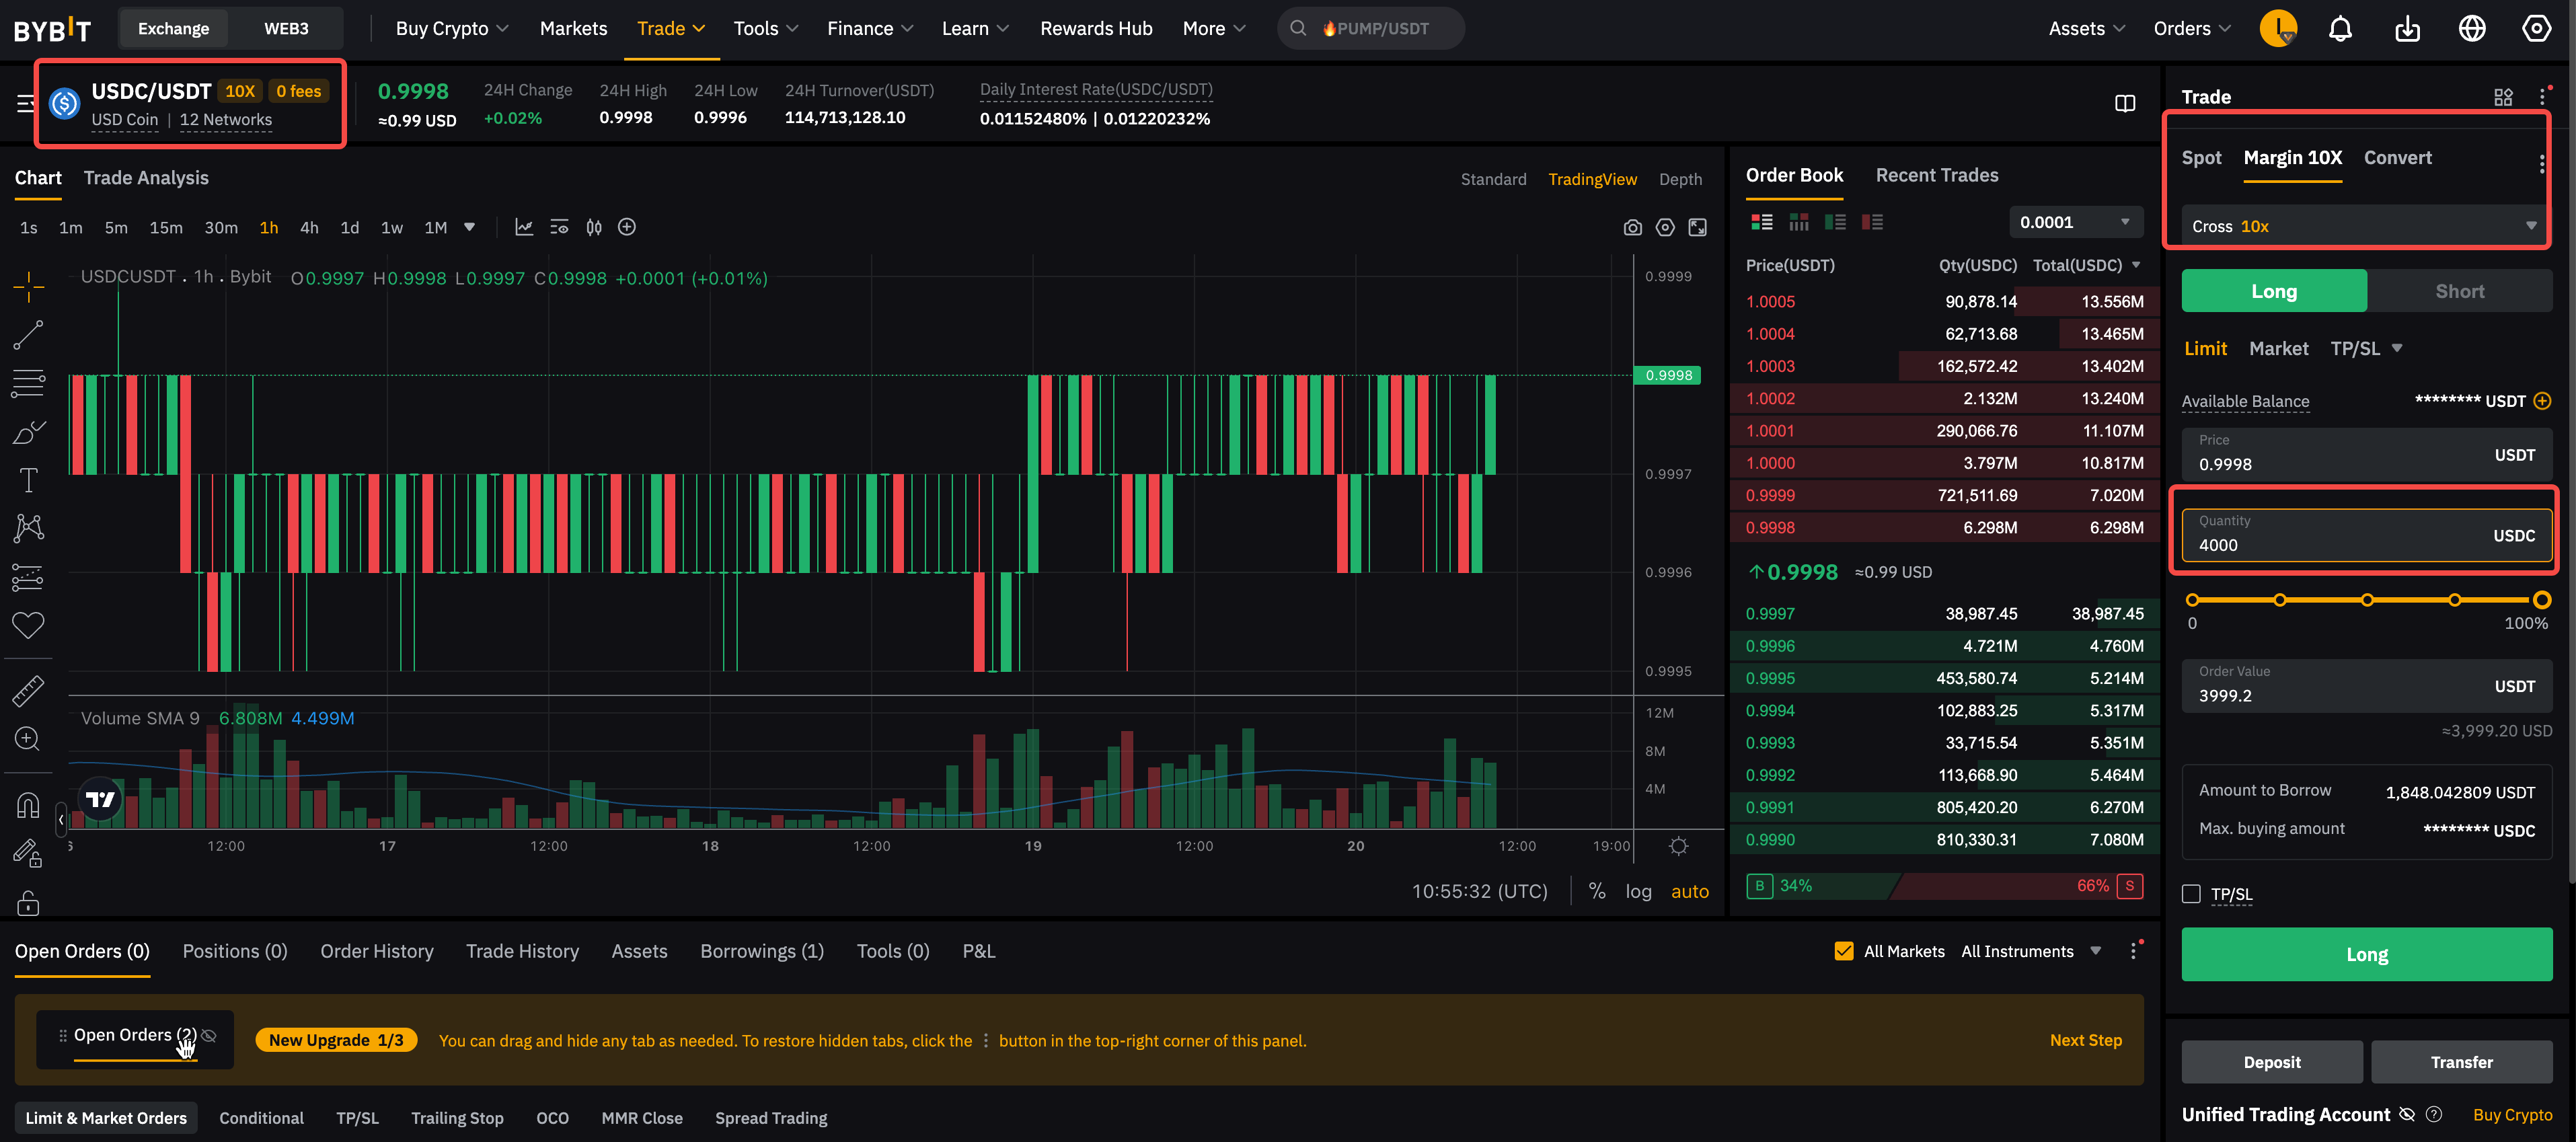Open the language globe icon

pyautogui.click(x=2472, y=28)
